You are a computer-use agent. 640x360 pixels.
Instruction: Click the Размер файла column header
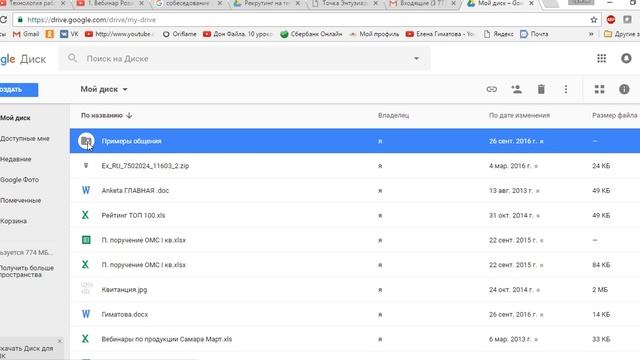click(x=614, y=116)
